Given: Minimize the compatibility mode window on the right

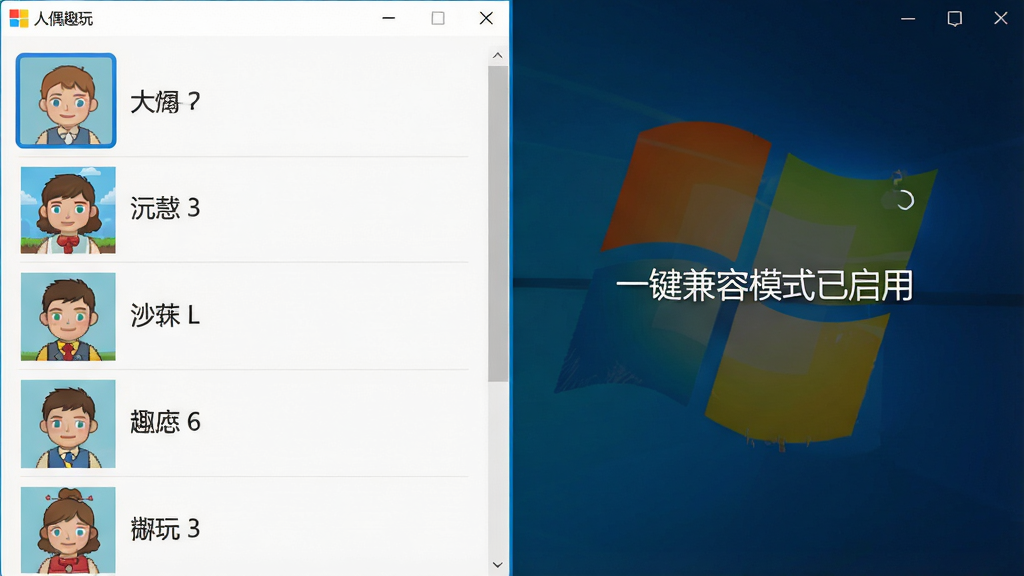Looking at the screenshot, I should [x=908, y=19].
